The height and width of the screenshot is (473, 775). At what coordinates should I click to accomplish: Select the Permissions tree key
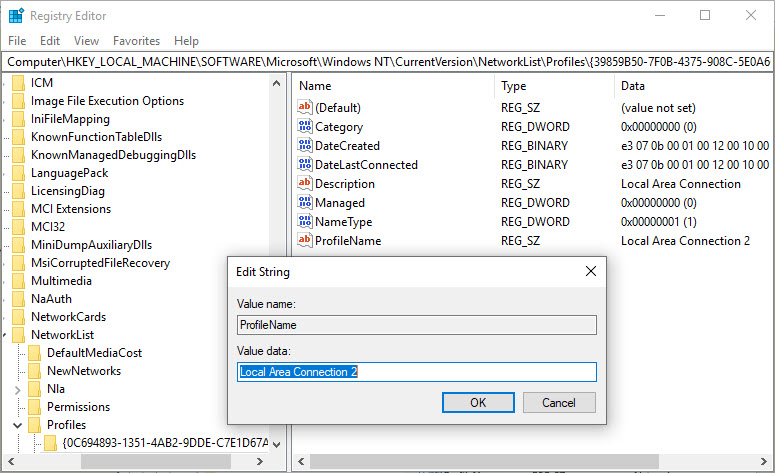(79, 407)
